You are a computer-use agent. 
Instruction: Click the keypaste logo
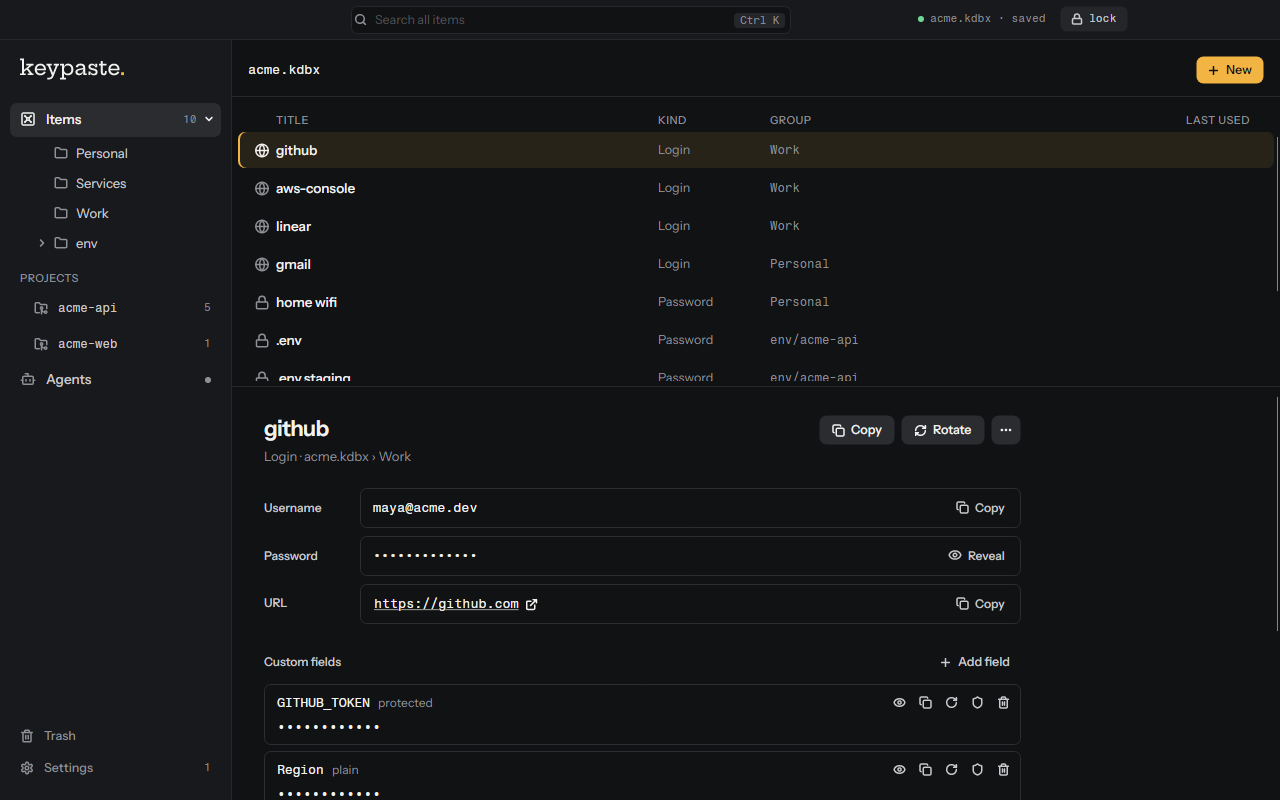(72, 69)
